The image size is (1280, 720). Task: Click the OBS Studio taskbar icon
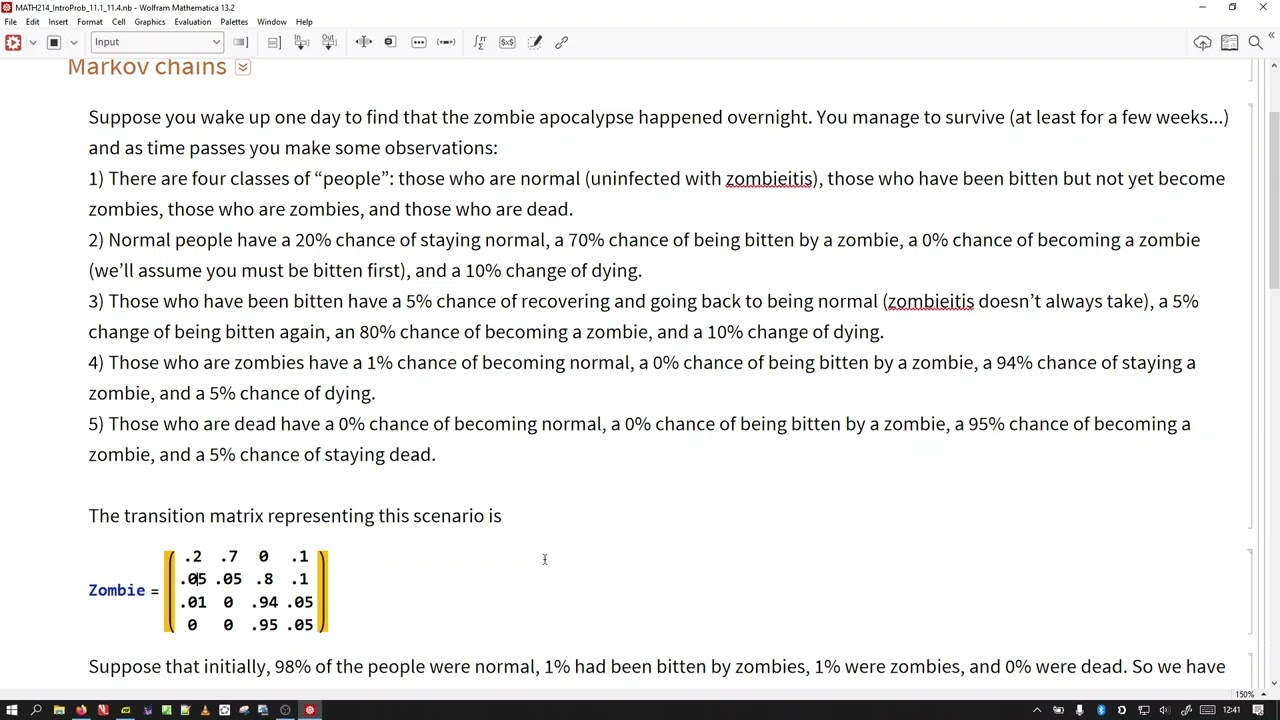285,710
